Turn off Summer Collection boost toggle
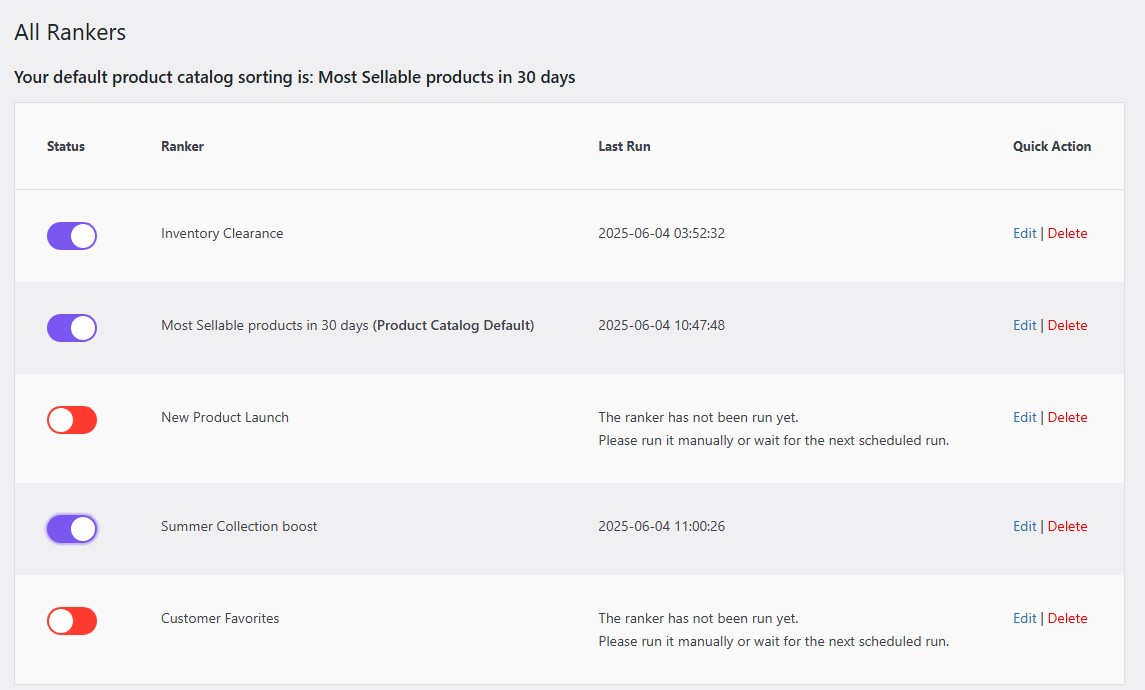The image size is (1145, 690). click(x=72, y=529)
